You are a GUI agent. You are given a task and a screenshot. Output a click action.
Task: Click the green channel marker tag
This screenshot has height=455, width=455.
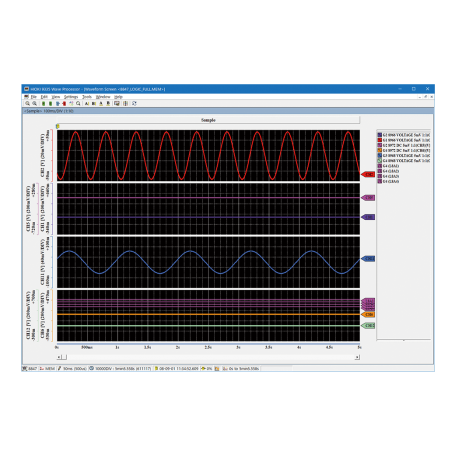pyautogui.click(x=368, y=325)
